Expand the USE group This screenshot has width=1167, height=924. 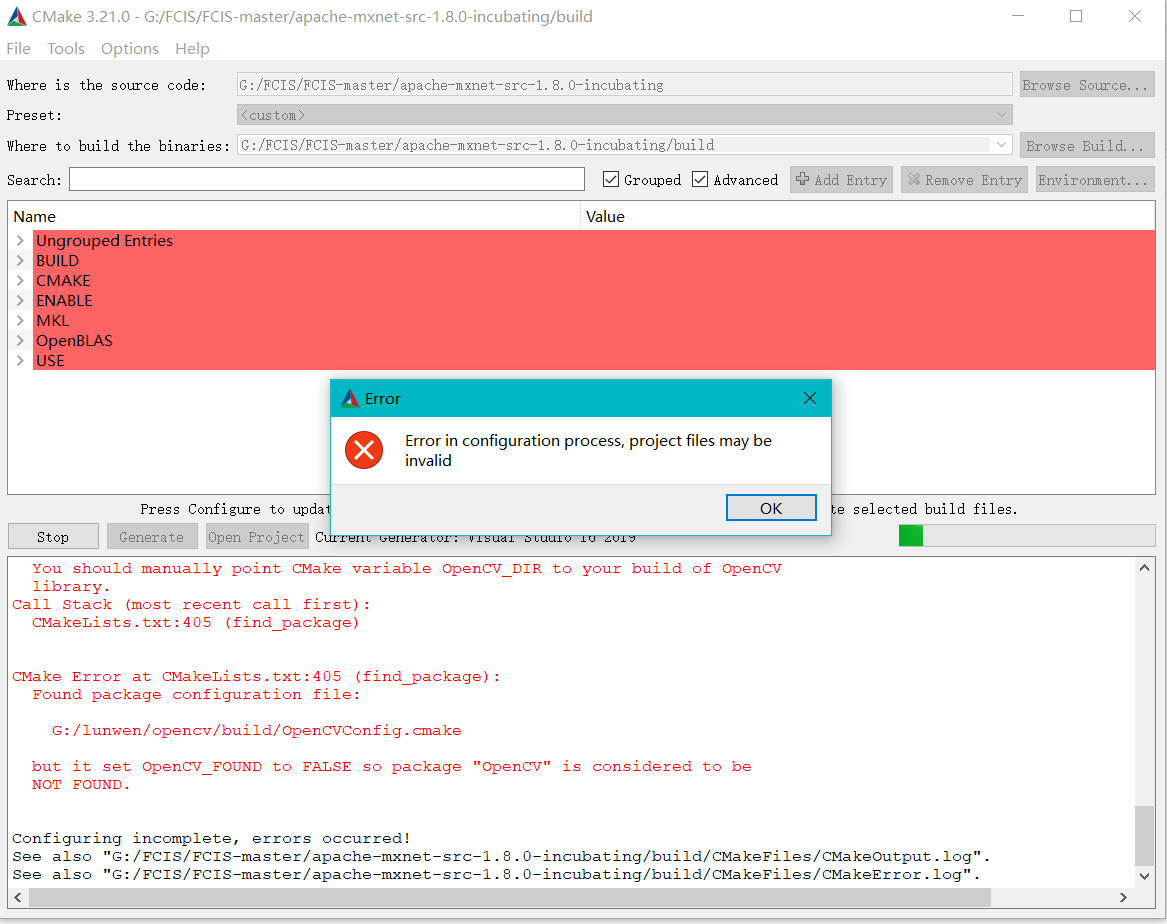(20, 361)
